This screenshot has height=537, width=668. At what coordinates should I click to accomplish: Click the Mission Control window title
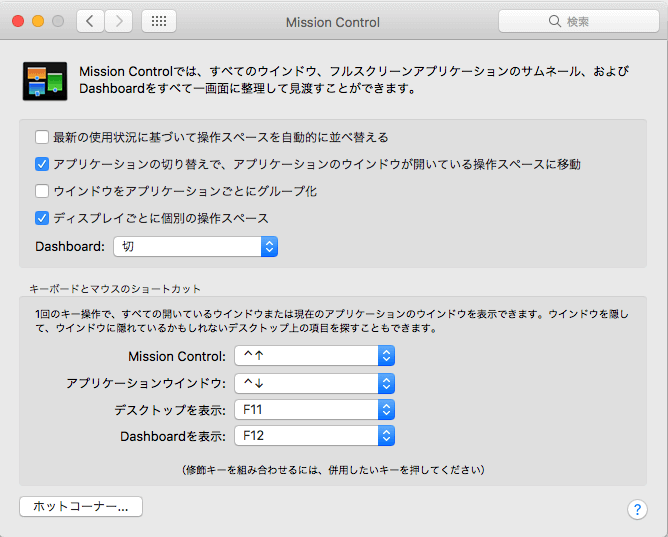pyautogui.click(x=333, y=22)
